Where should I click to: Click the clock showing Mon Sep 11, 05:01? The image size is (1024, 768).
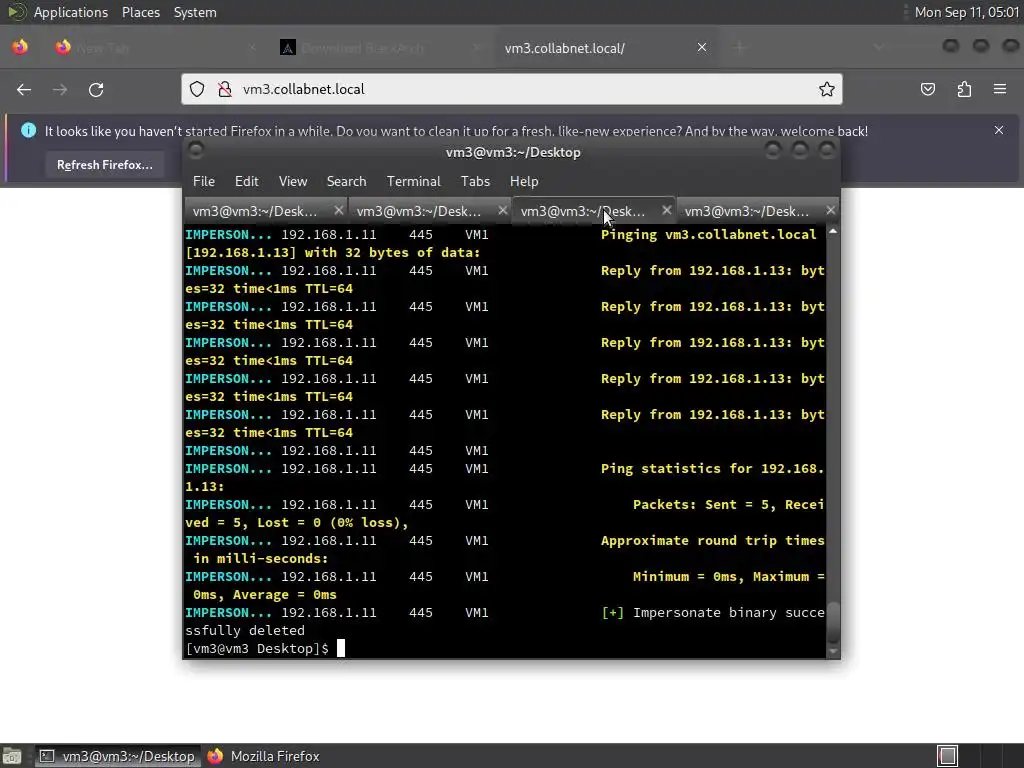967,12
